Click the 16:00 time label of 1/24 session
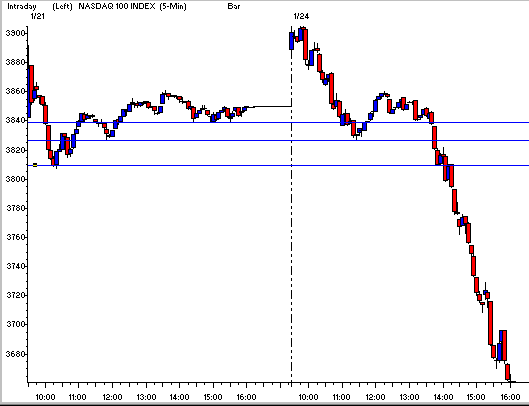 coord(510,397)
